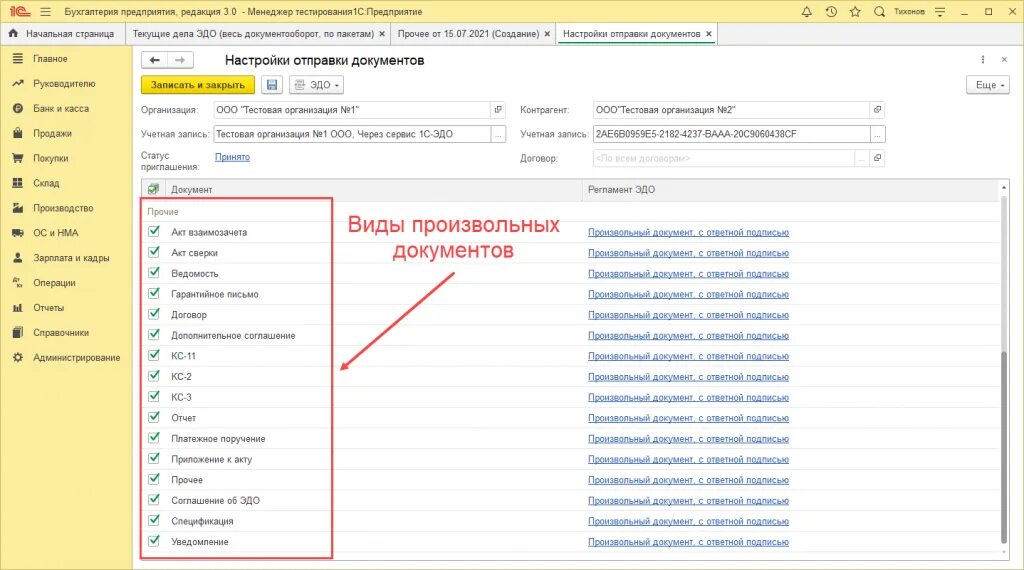Open Отчеты menu section
This screenshot has height=570, width=1024.
(x=48, y=308)
